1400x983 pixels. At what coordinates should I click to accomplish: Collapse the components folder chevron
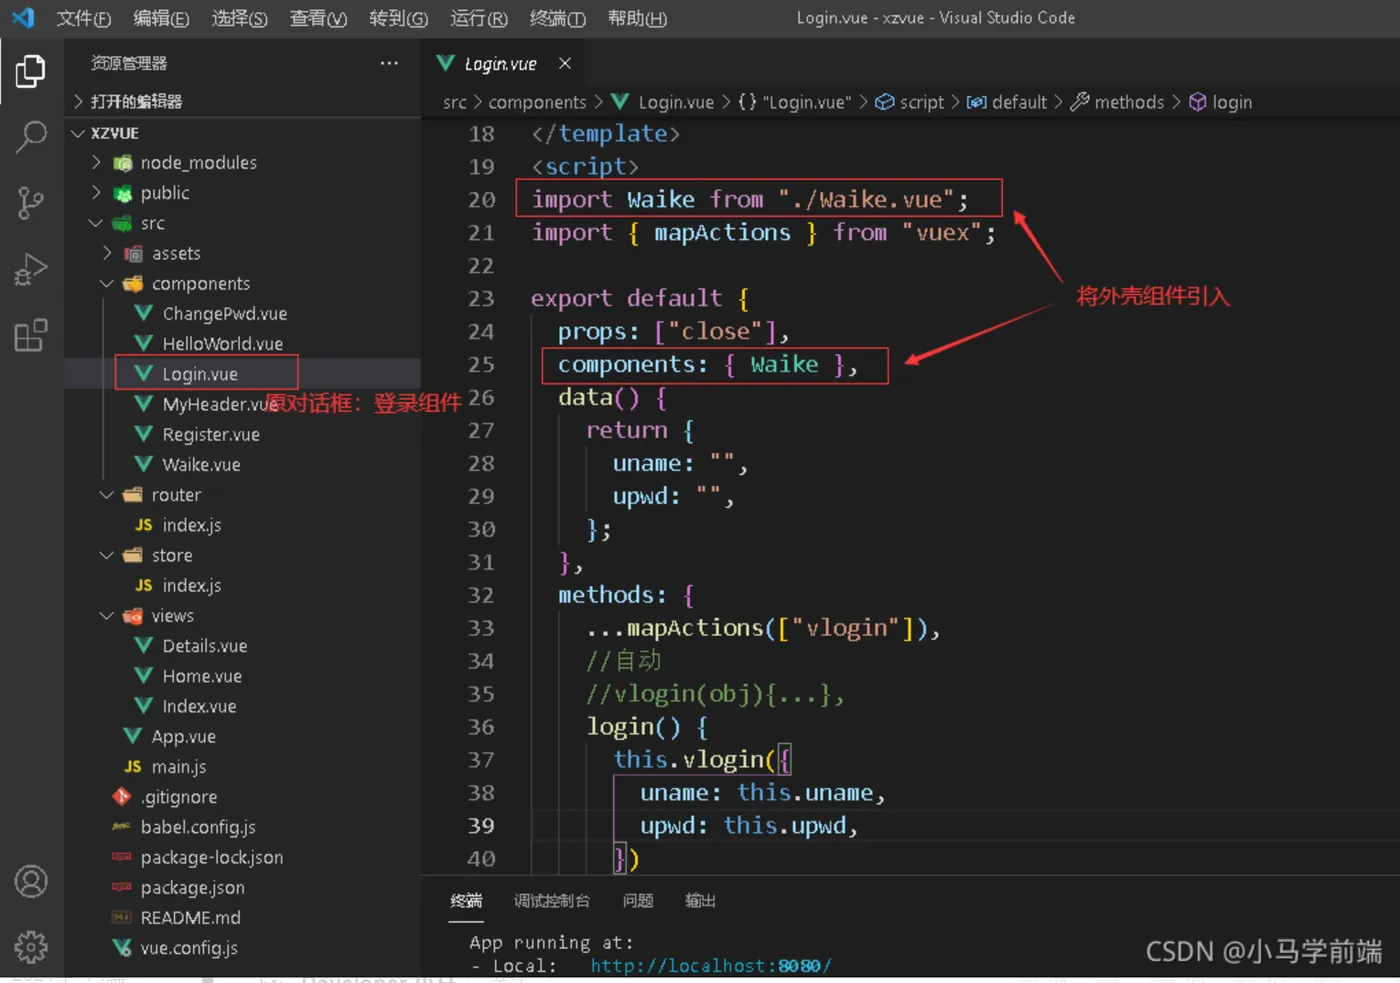[x=107, y=283]
